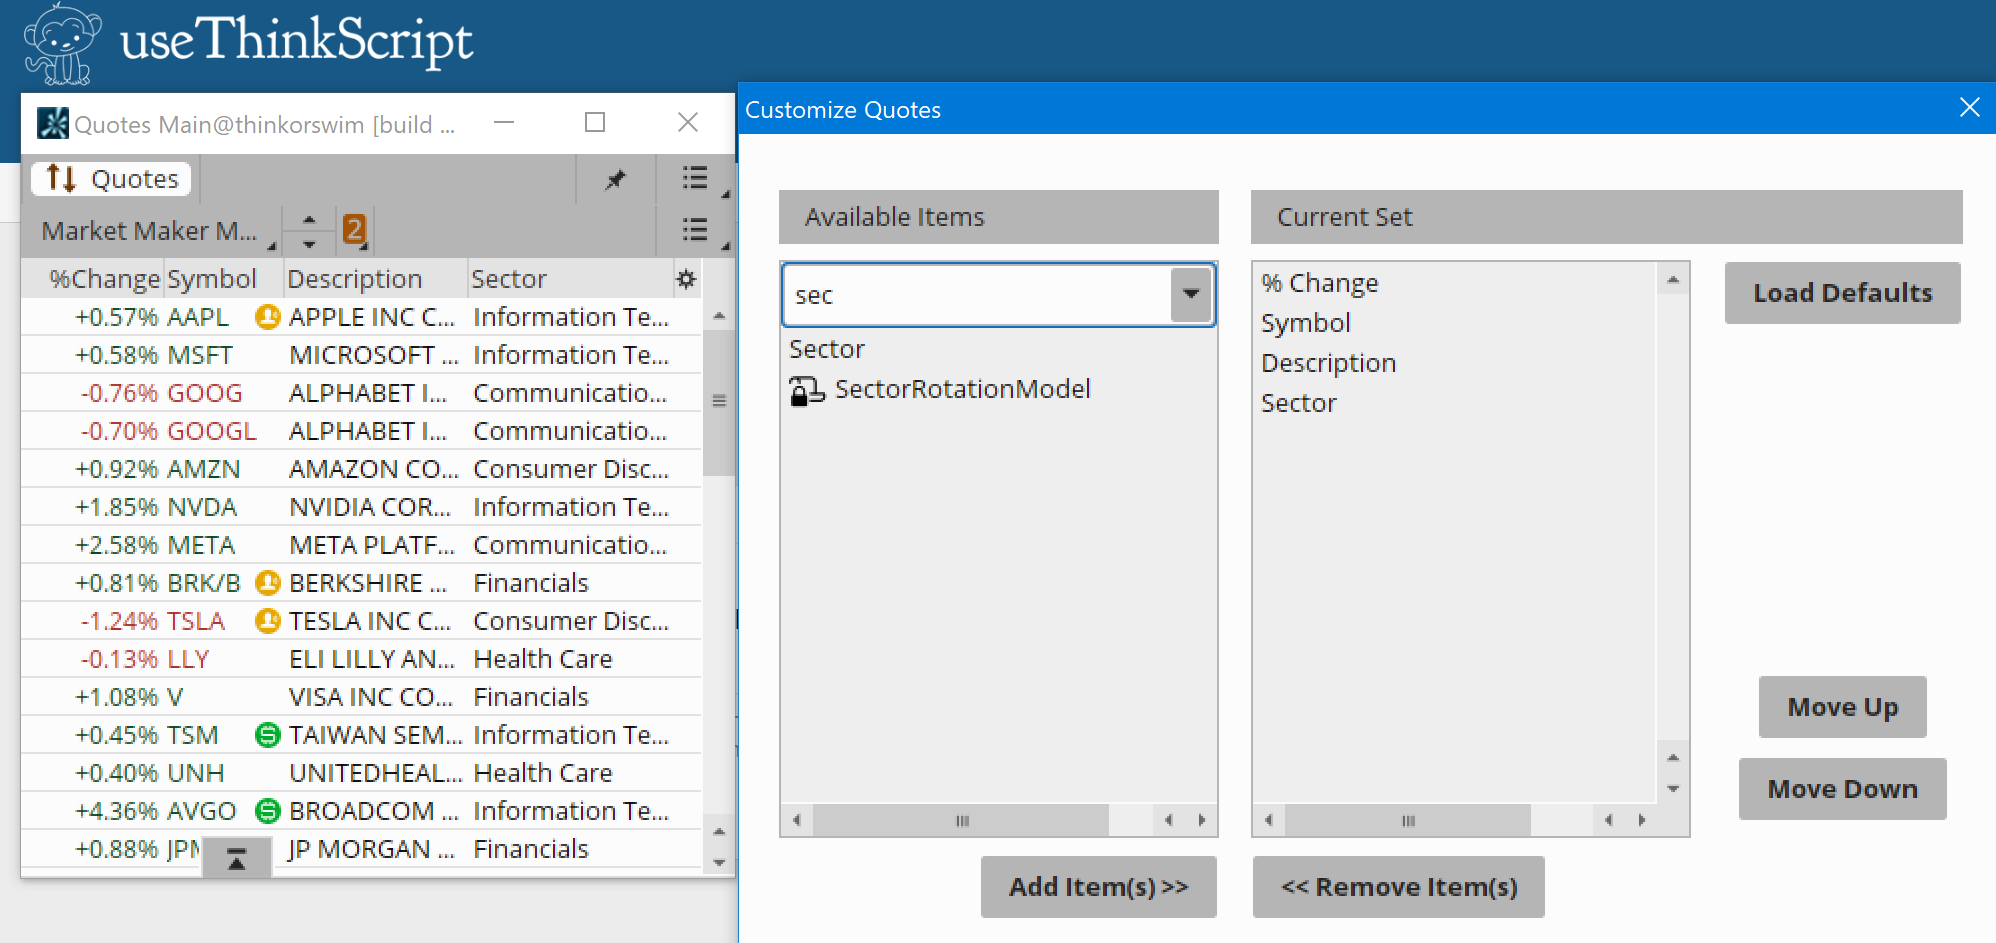Click Current Set horizontal scrollbar thumb

[x=1407, y=820]
